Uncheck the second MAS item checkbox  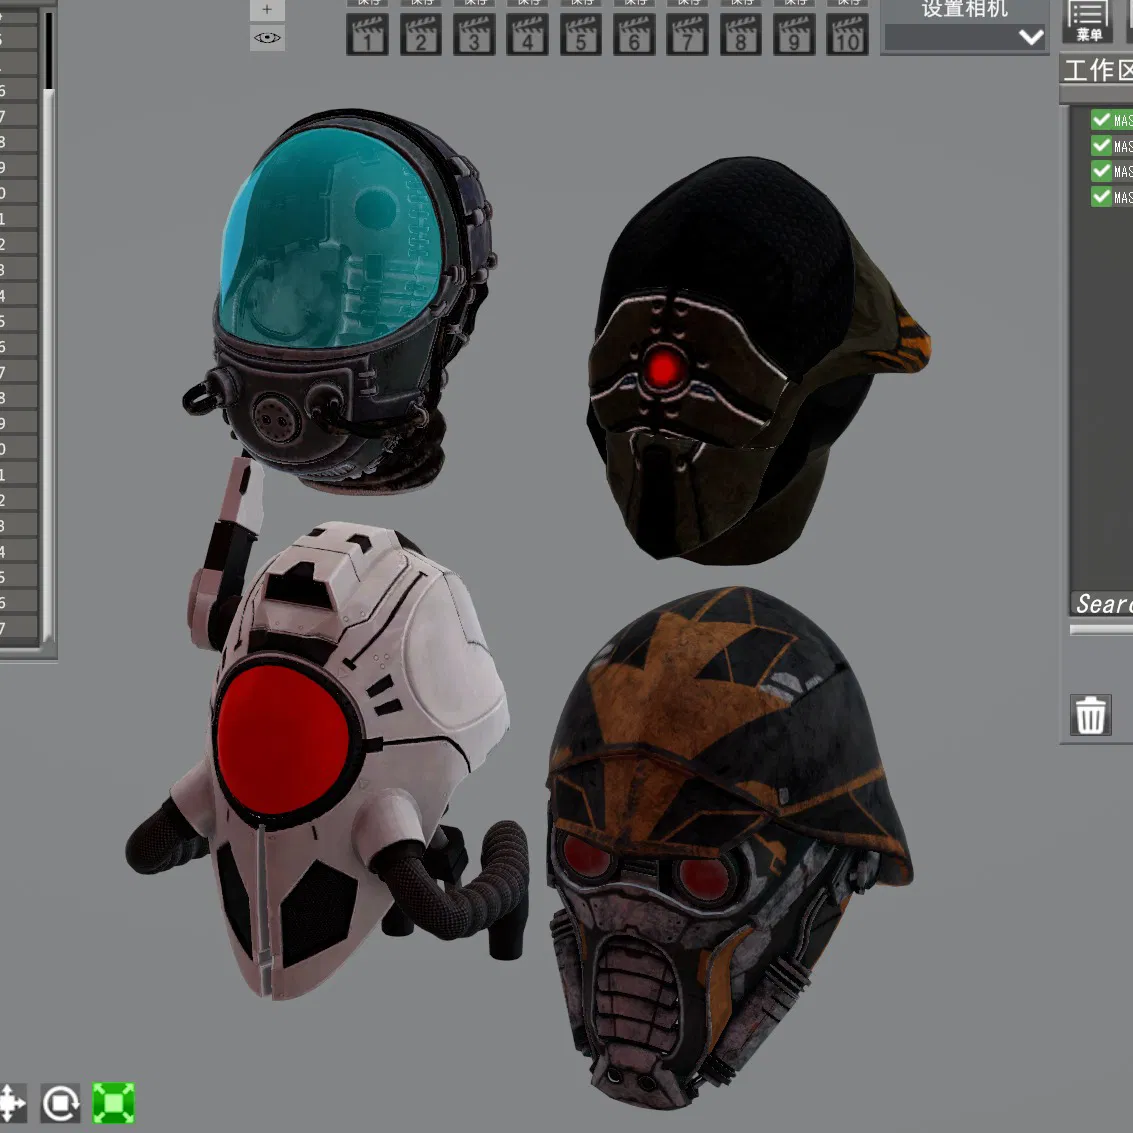tap(1101, 145)
